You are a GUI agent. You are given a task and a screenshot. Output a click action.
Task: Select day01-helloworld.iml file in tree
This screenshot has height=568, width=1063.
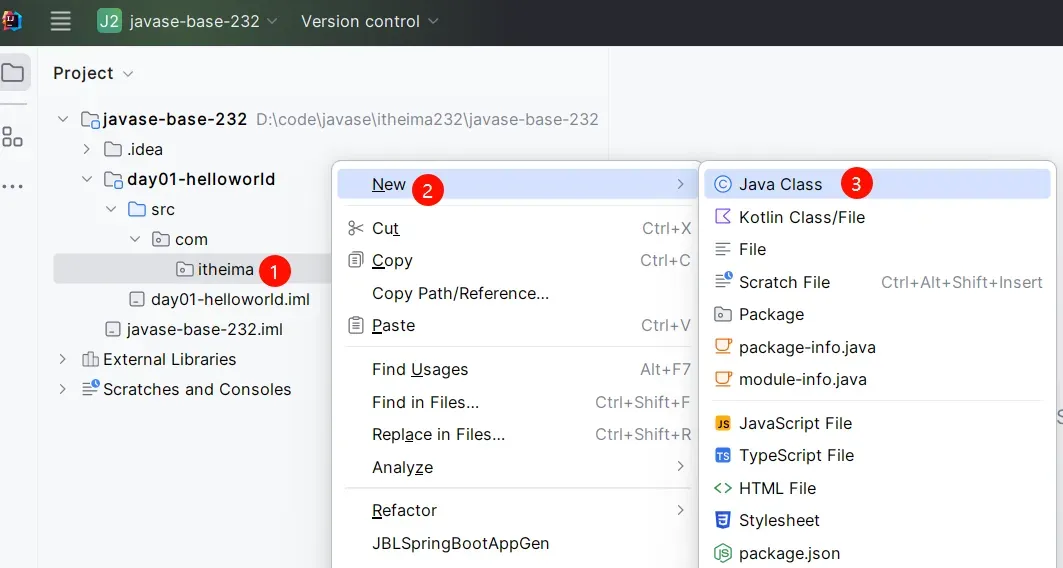[x=230, y=299]
